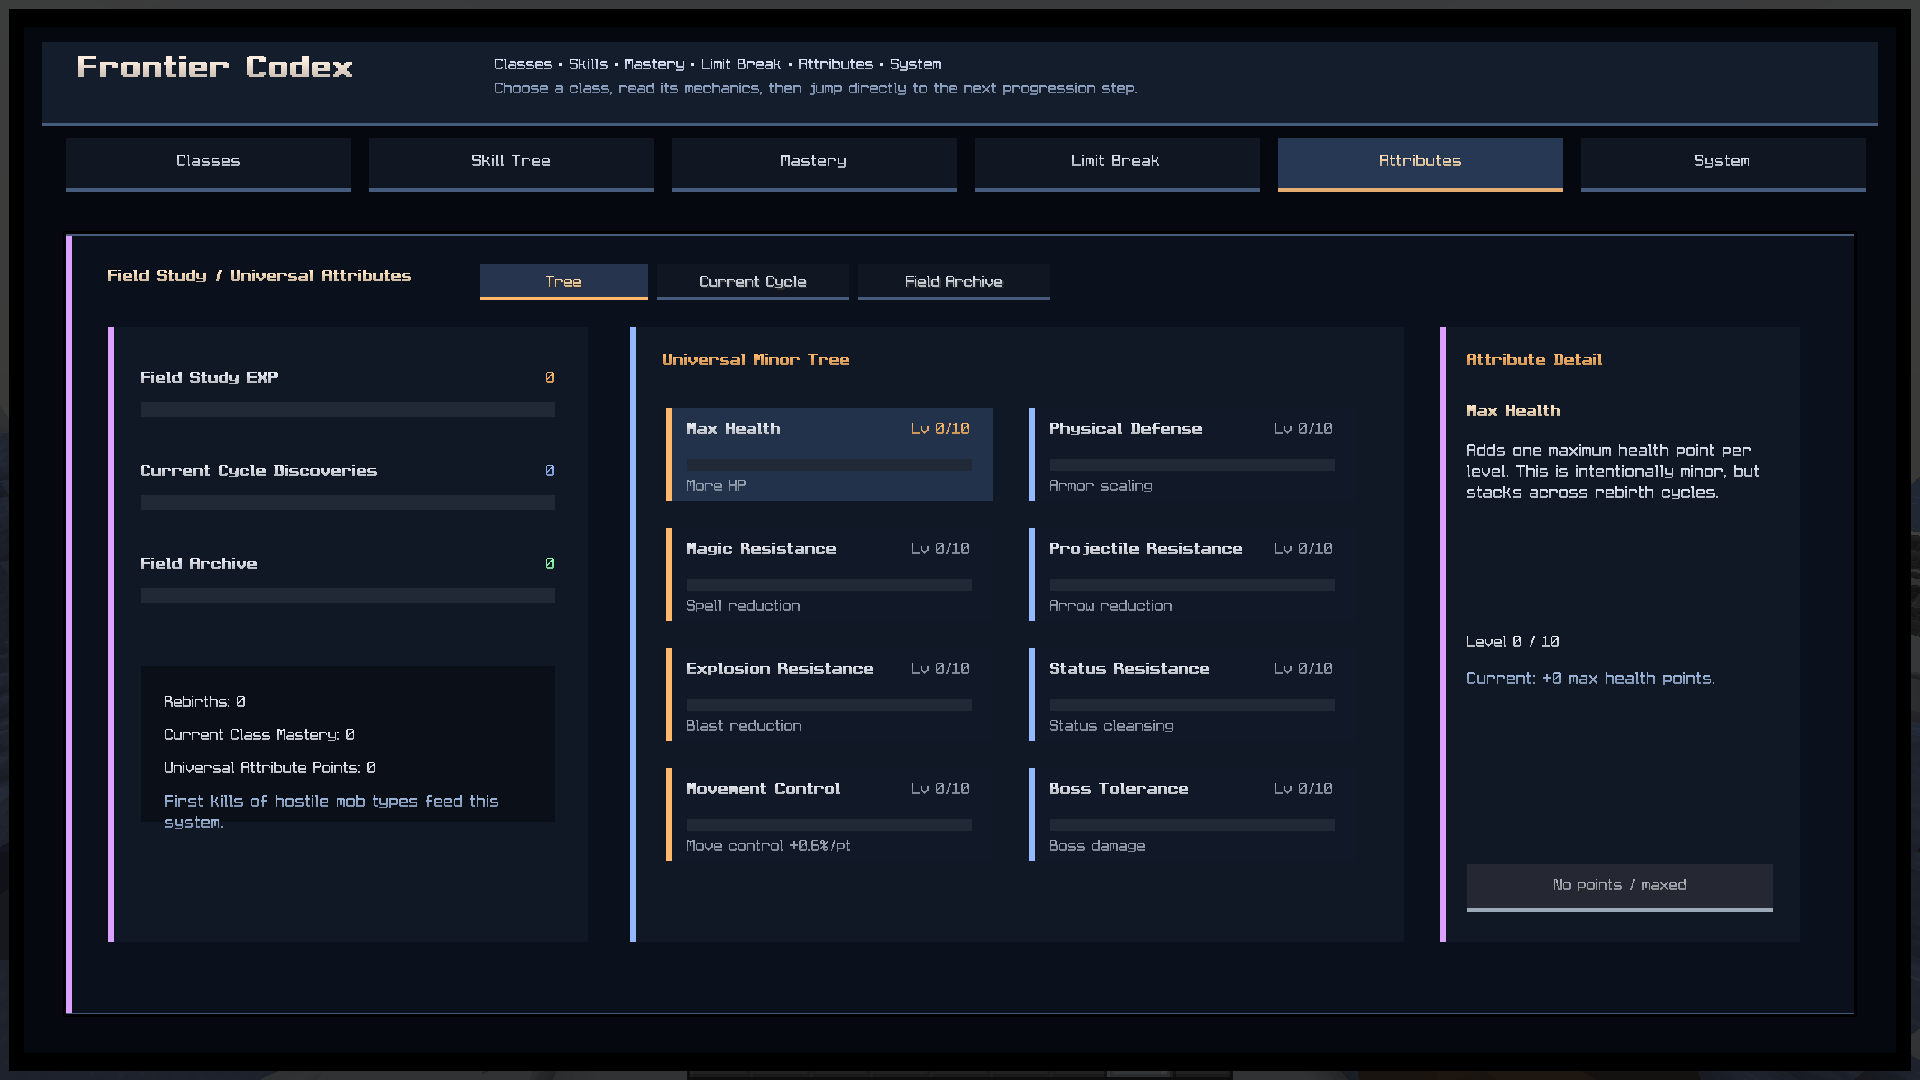The width and height of the screenshot is (1920, 1080).
Task: Pick the Boss Tolerance node
Action: coord(1192,814)
